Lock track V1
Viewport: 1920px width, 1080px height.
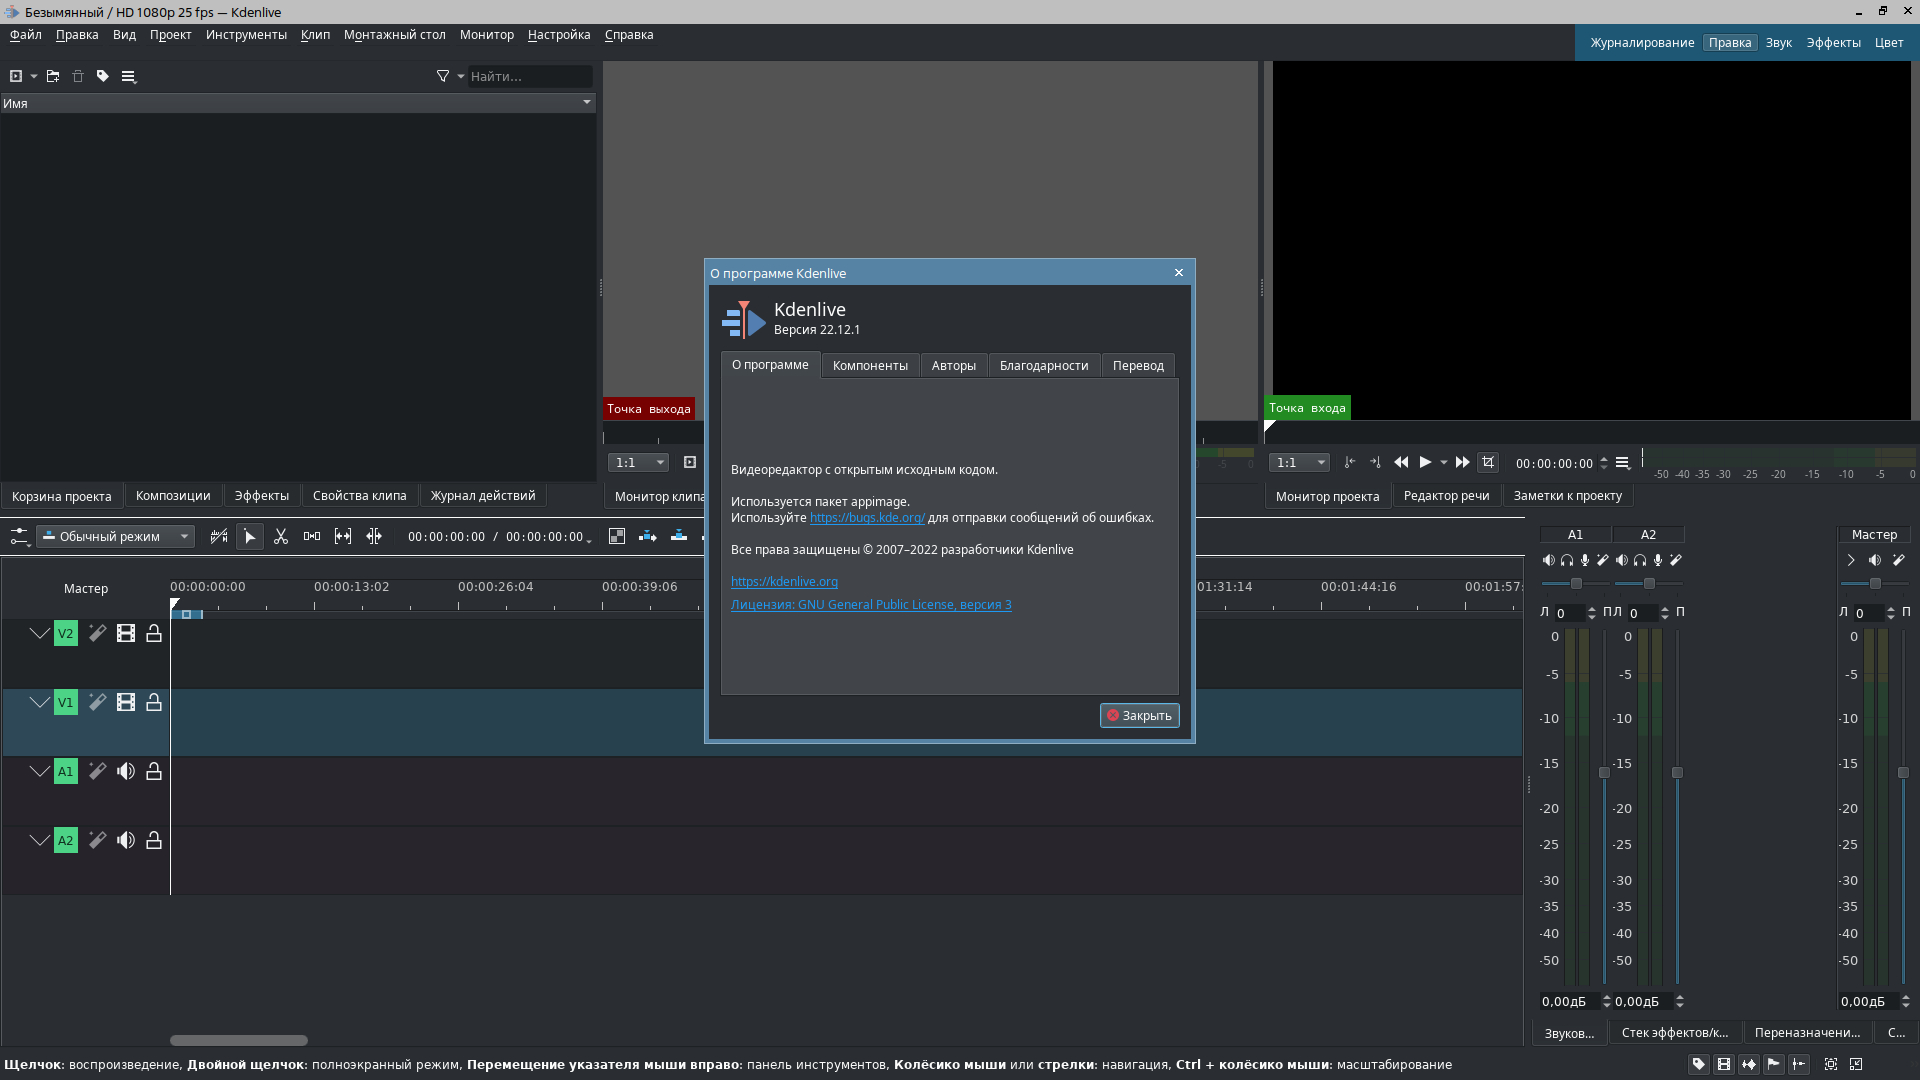154,702
